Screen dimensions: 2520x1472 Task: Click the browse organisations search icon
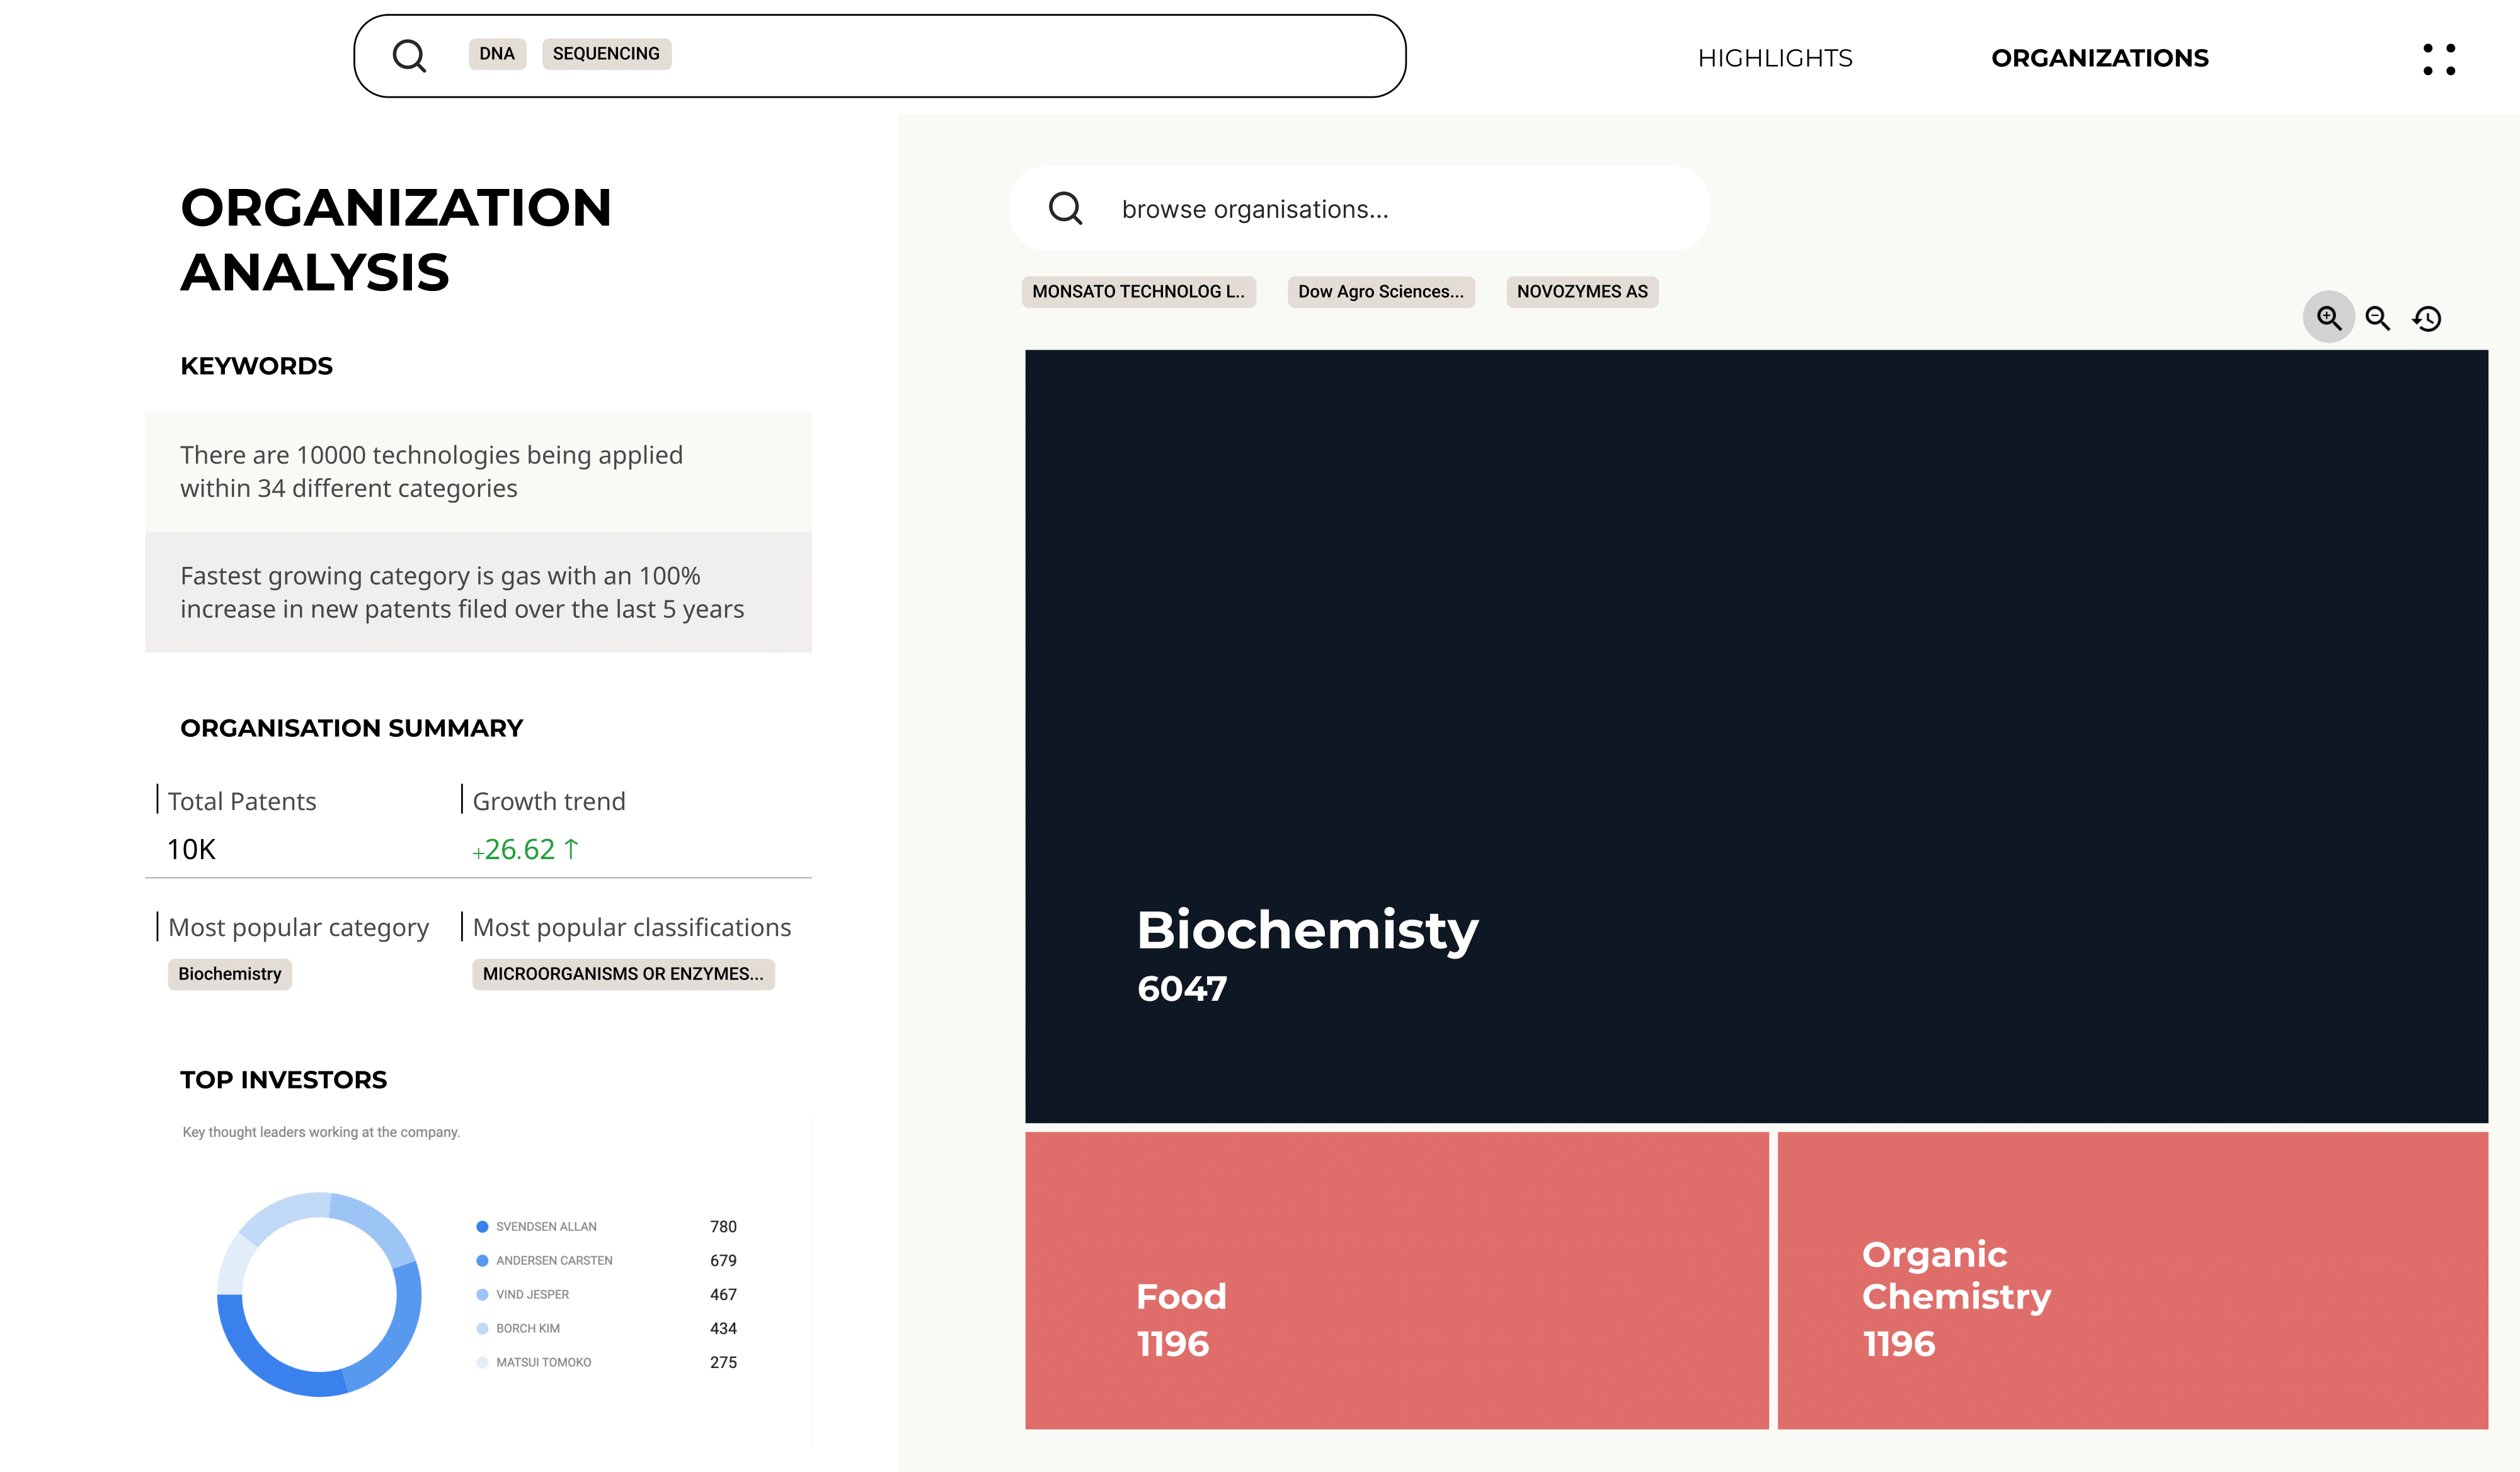pyautogui.click(x=1066, y=209)
